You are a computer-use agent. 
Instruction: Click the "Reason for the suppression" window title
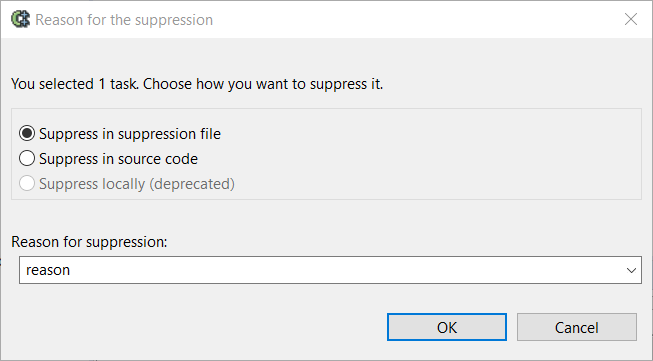124,20
